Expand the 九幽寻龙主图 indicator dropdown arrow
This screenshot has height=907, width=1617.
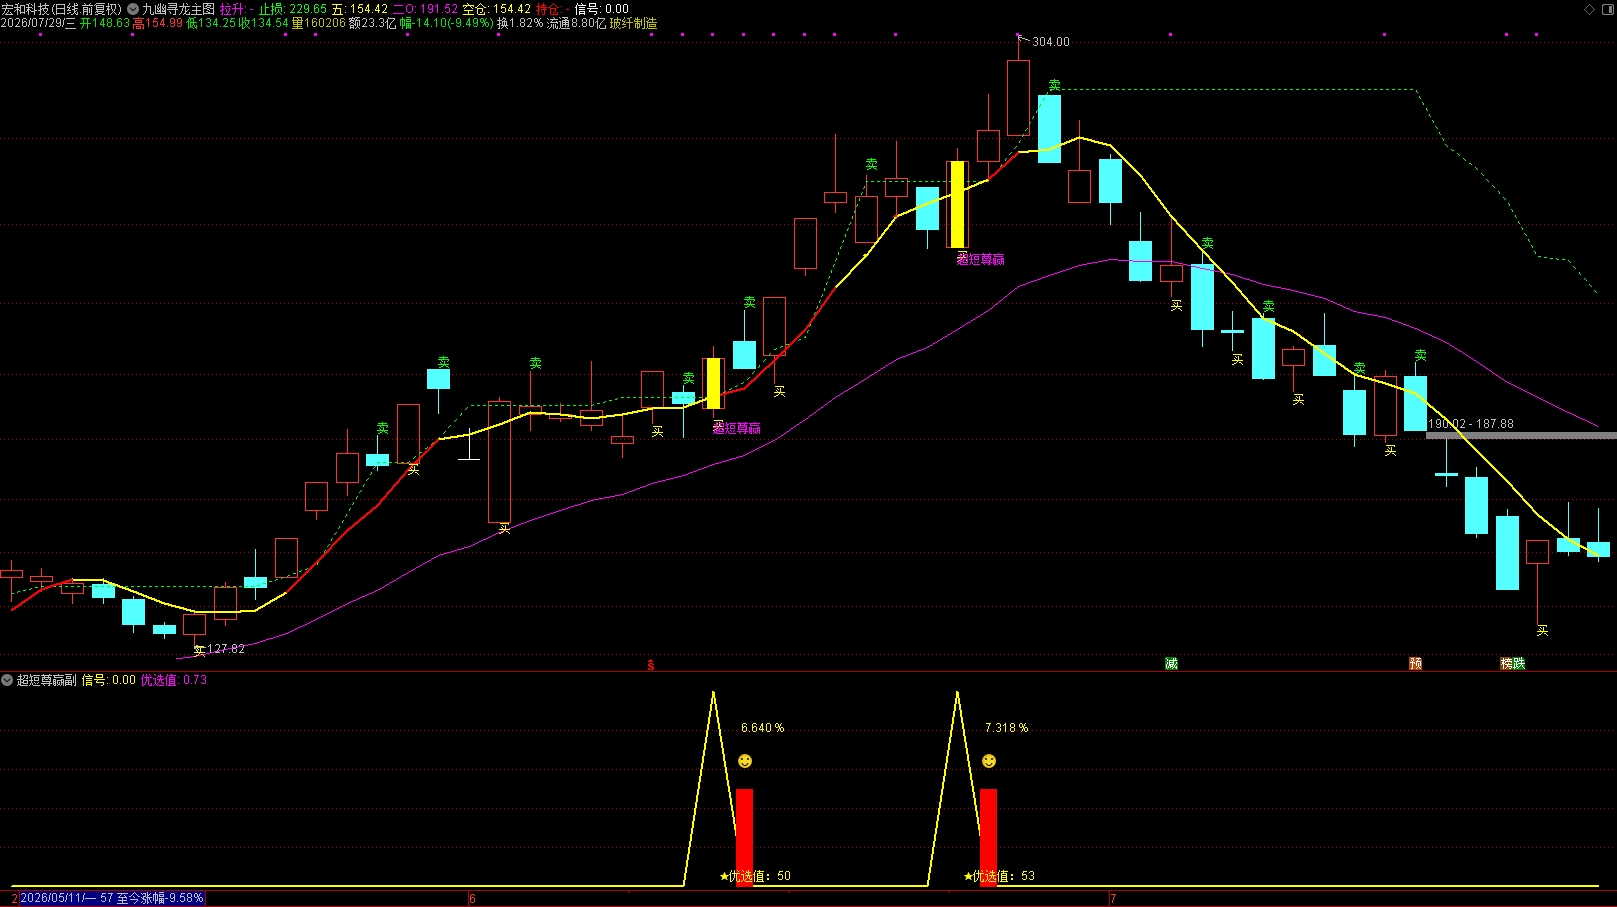(133, 9)
